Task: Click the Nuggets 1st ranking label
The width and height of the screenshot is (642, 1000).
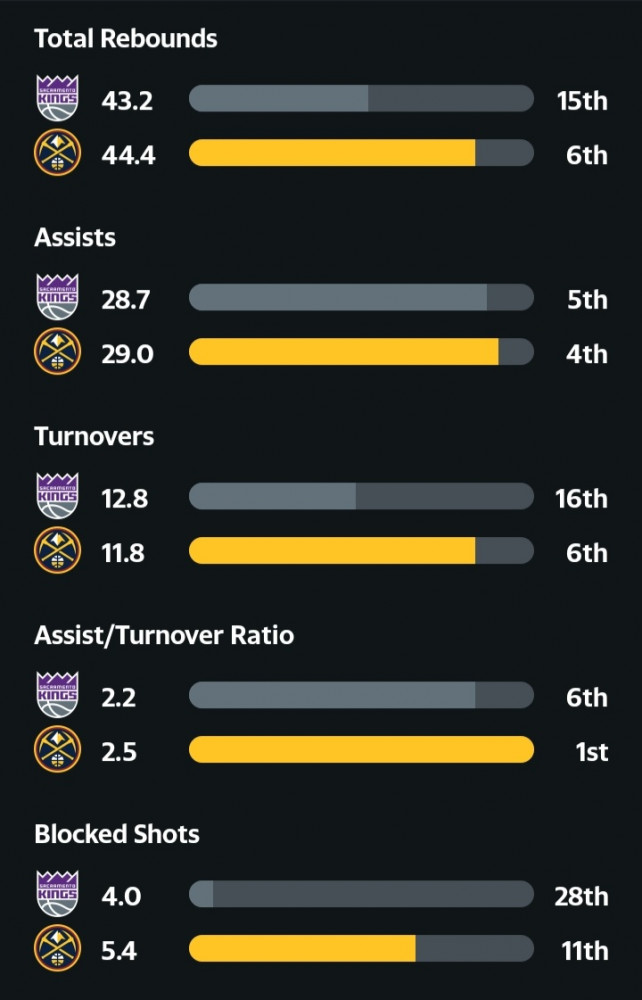Action: (x=592, y=752)
